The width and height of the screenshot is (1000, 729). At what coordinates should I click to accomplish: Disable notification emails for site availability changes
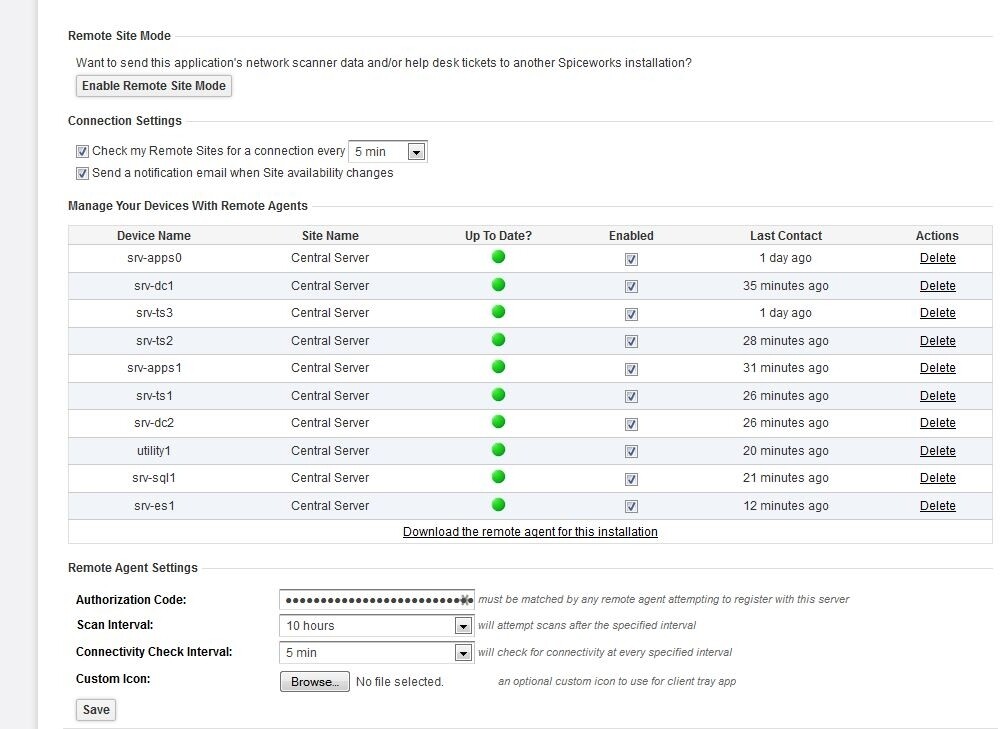point(82,173)
